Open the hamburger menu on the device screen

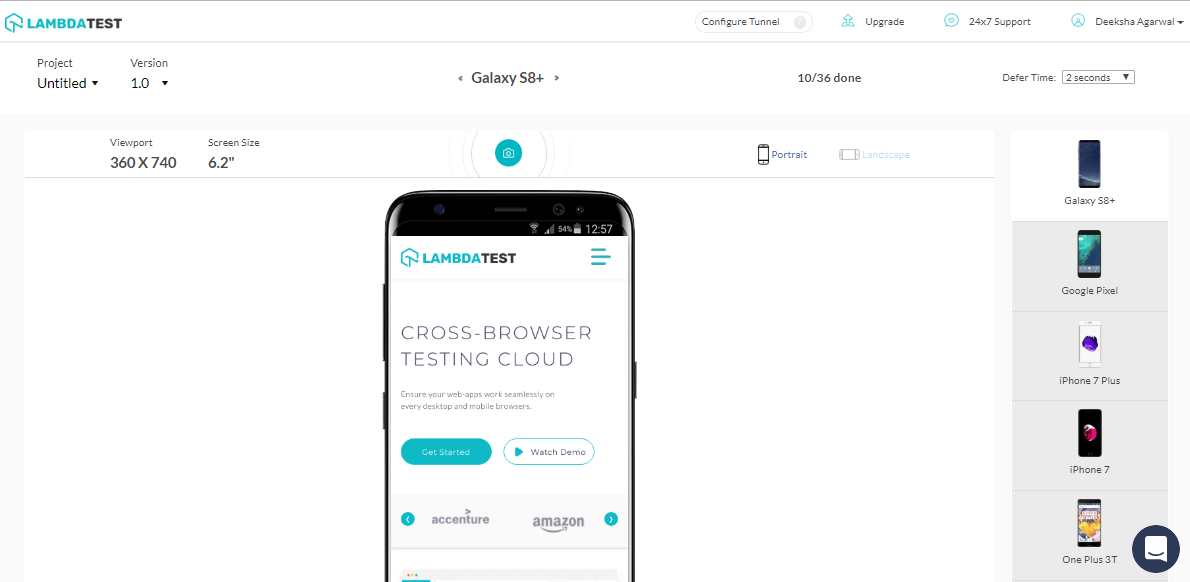[x=600, y=257]
